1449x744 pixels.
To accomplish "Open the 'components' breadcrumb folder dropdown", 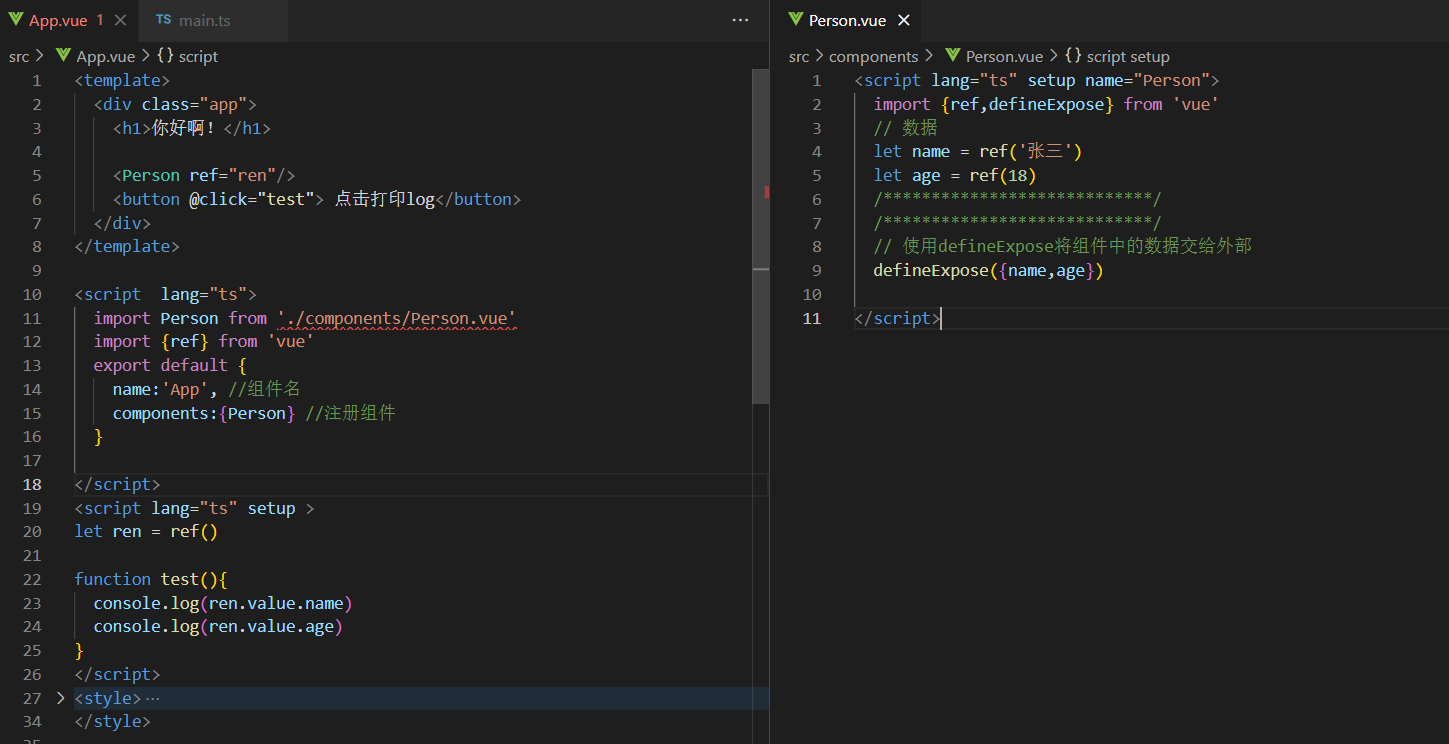I will click(x=873, y=56).
